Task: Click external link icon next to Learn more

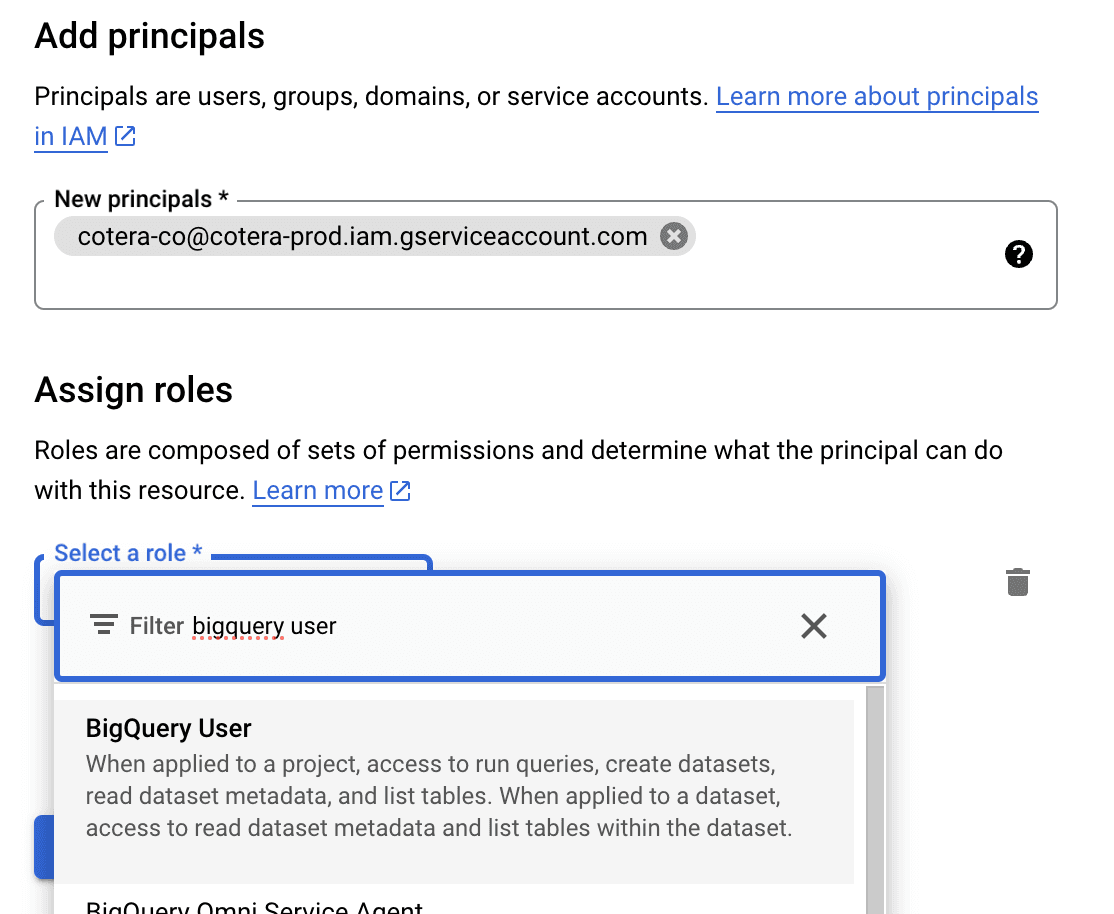Action: (400, 491)
